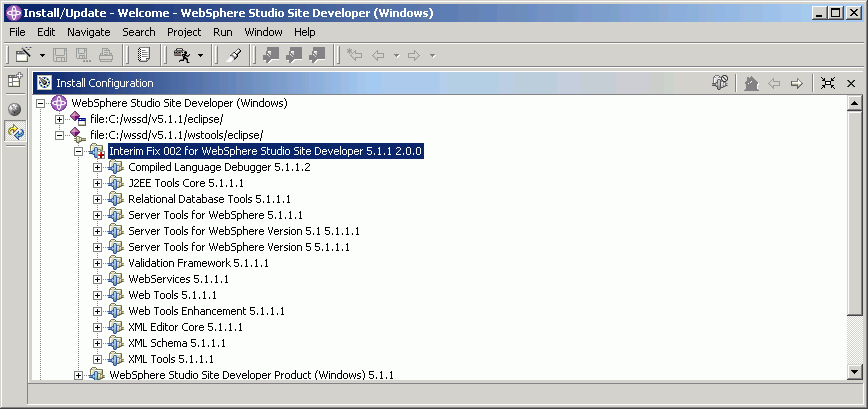
Task: Expand J2EE Tools Core 5.1.1.1
Action: (97, 184)
